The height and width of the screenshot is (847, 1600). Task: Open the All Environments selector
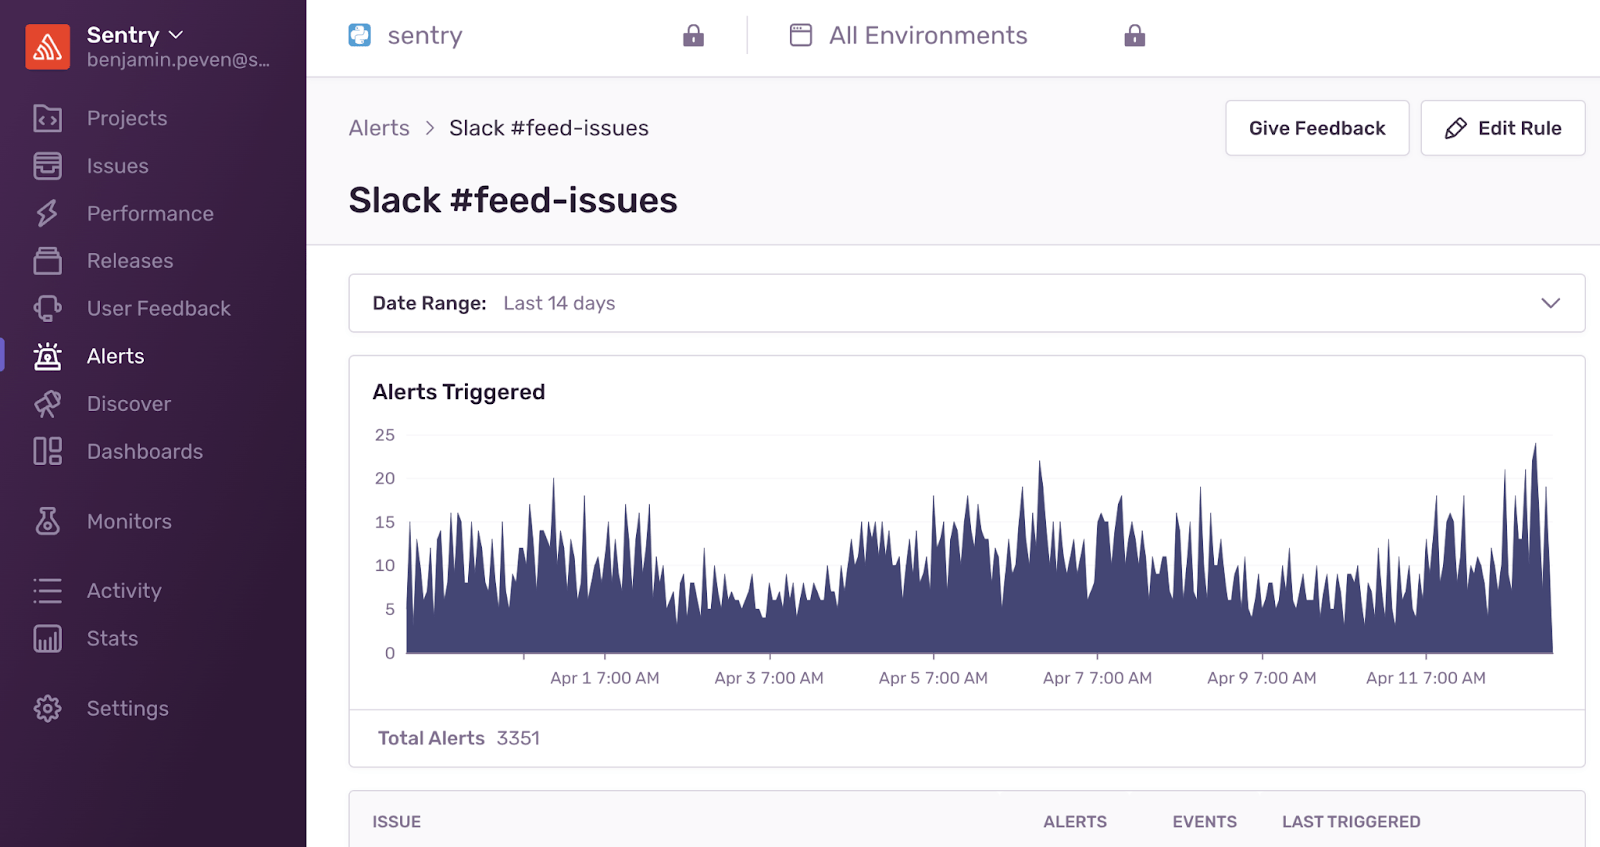927,36
